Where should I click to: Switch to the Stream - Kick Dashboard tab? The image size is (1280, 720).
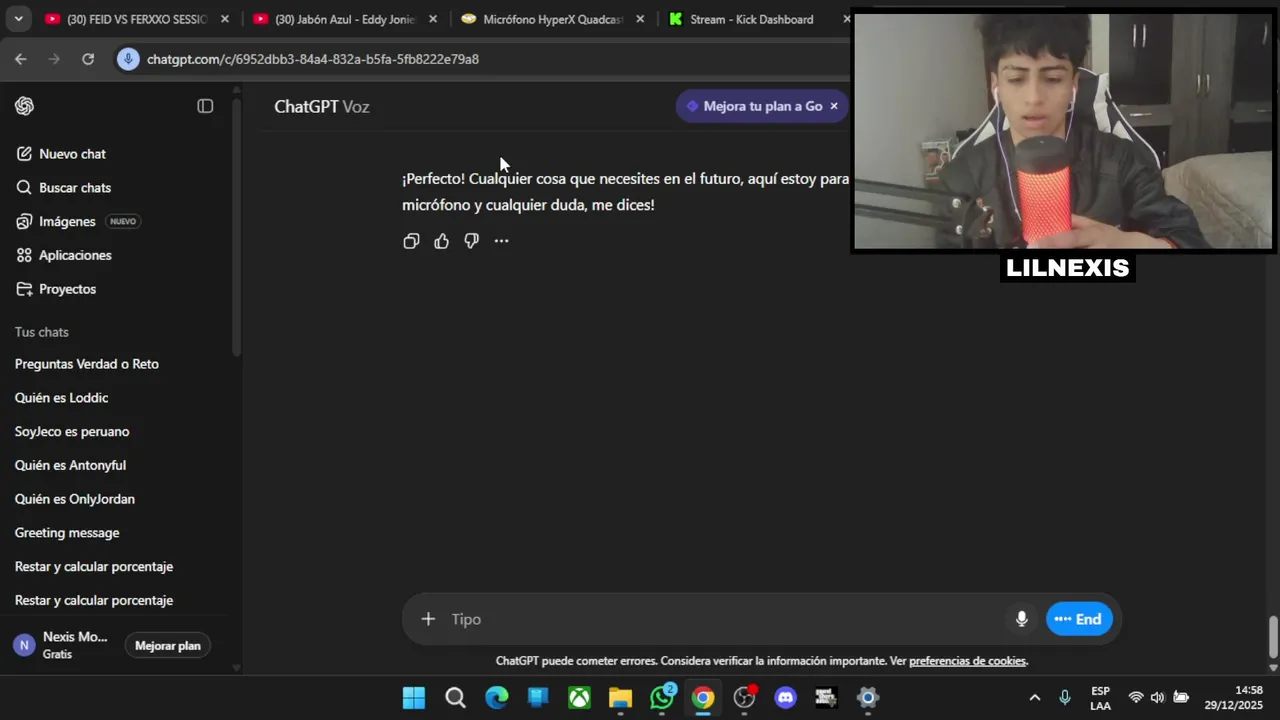752,19
